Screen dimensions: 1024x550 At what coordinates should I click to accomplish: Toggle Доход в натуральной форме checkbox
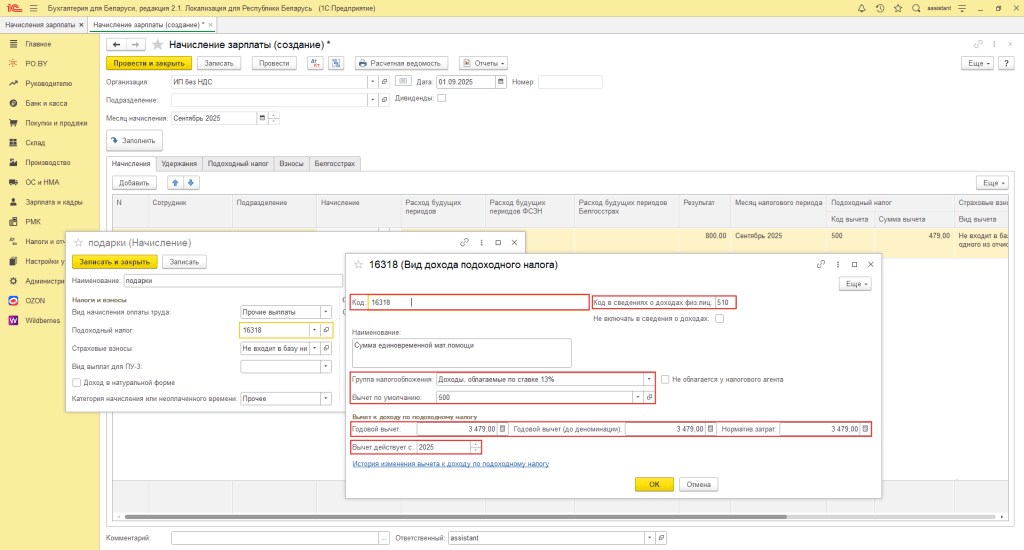[x=76, y=383]
